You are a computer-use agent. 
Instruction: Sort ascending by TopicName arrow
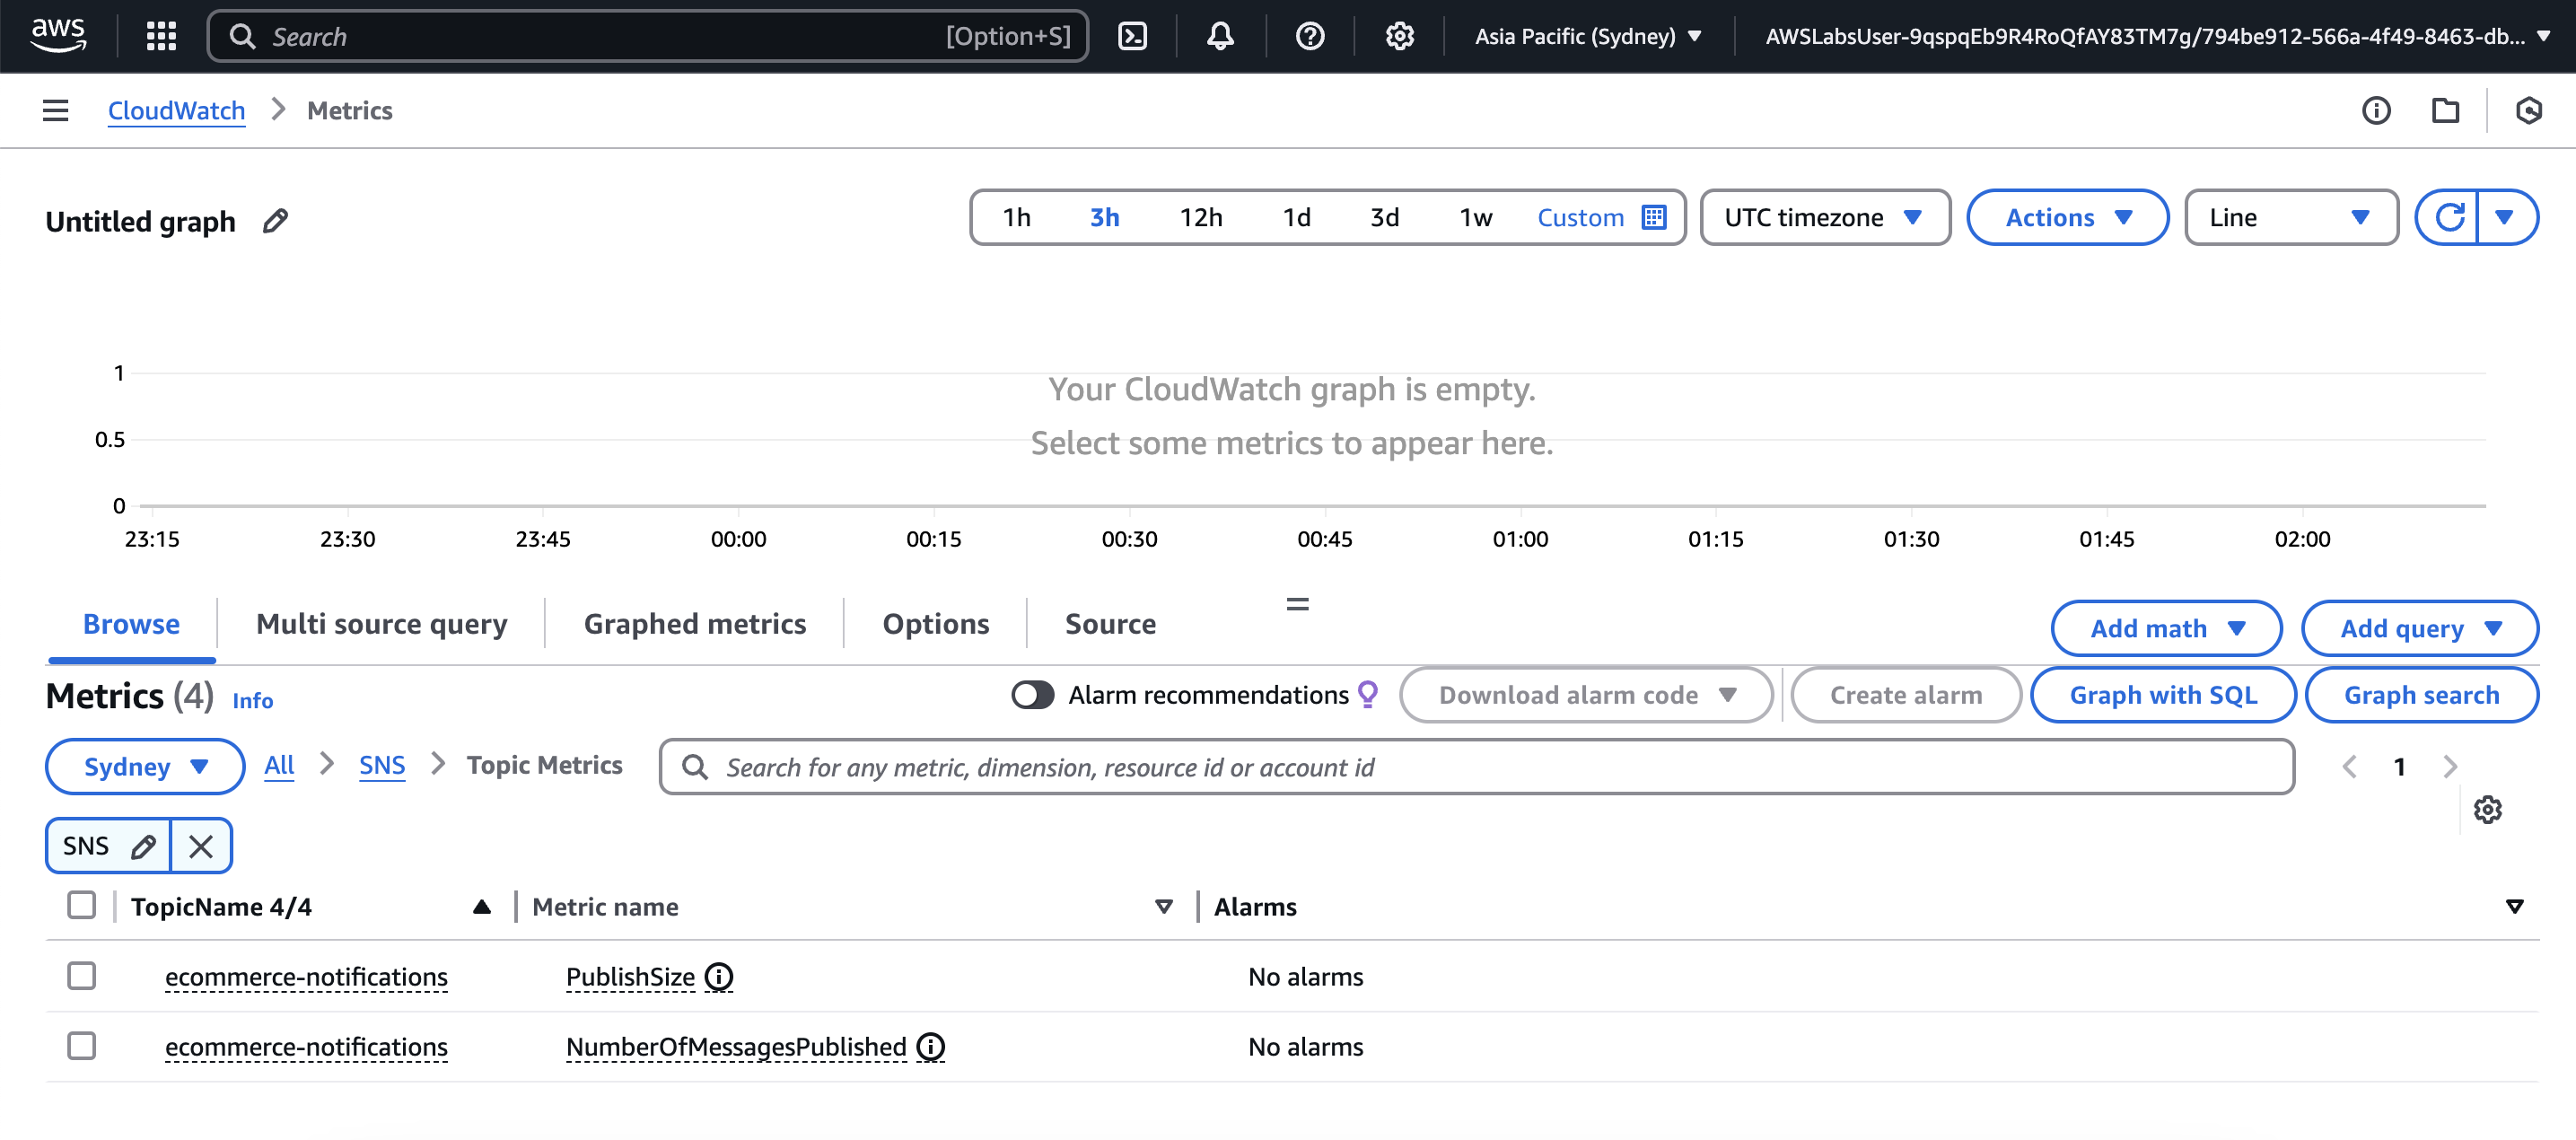pyautogui.click(x=481, y=906)
